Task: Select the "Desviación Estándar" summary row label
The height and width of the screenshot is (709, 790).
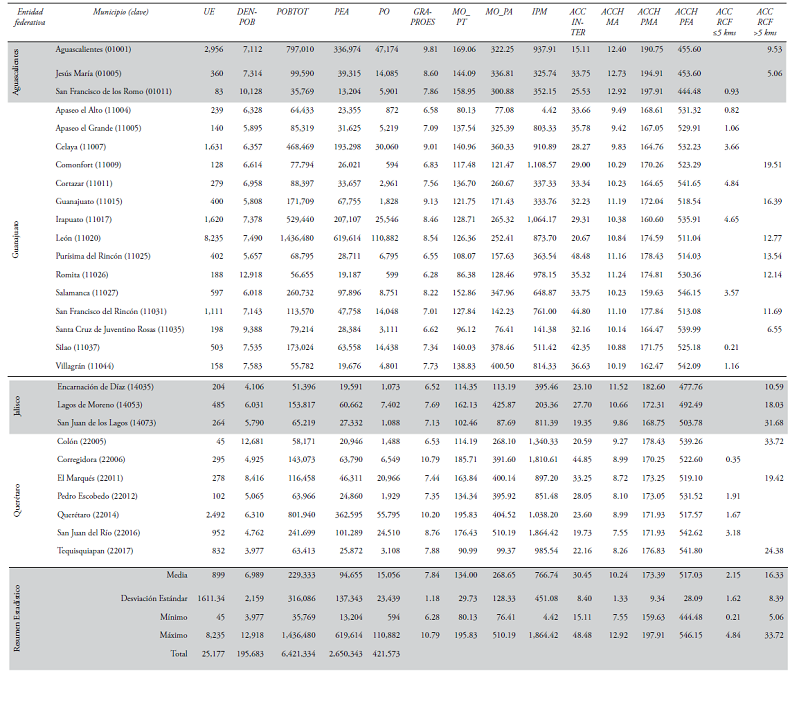Action: tap(155, 597)
